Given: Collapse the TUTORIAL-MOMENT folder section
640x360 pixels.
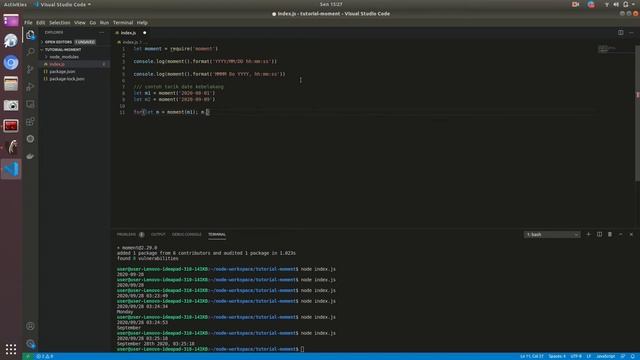Looking at the screenshot, I should 63,49.
